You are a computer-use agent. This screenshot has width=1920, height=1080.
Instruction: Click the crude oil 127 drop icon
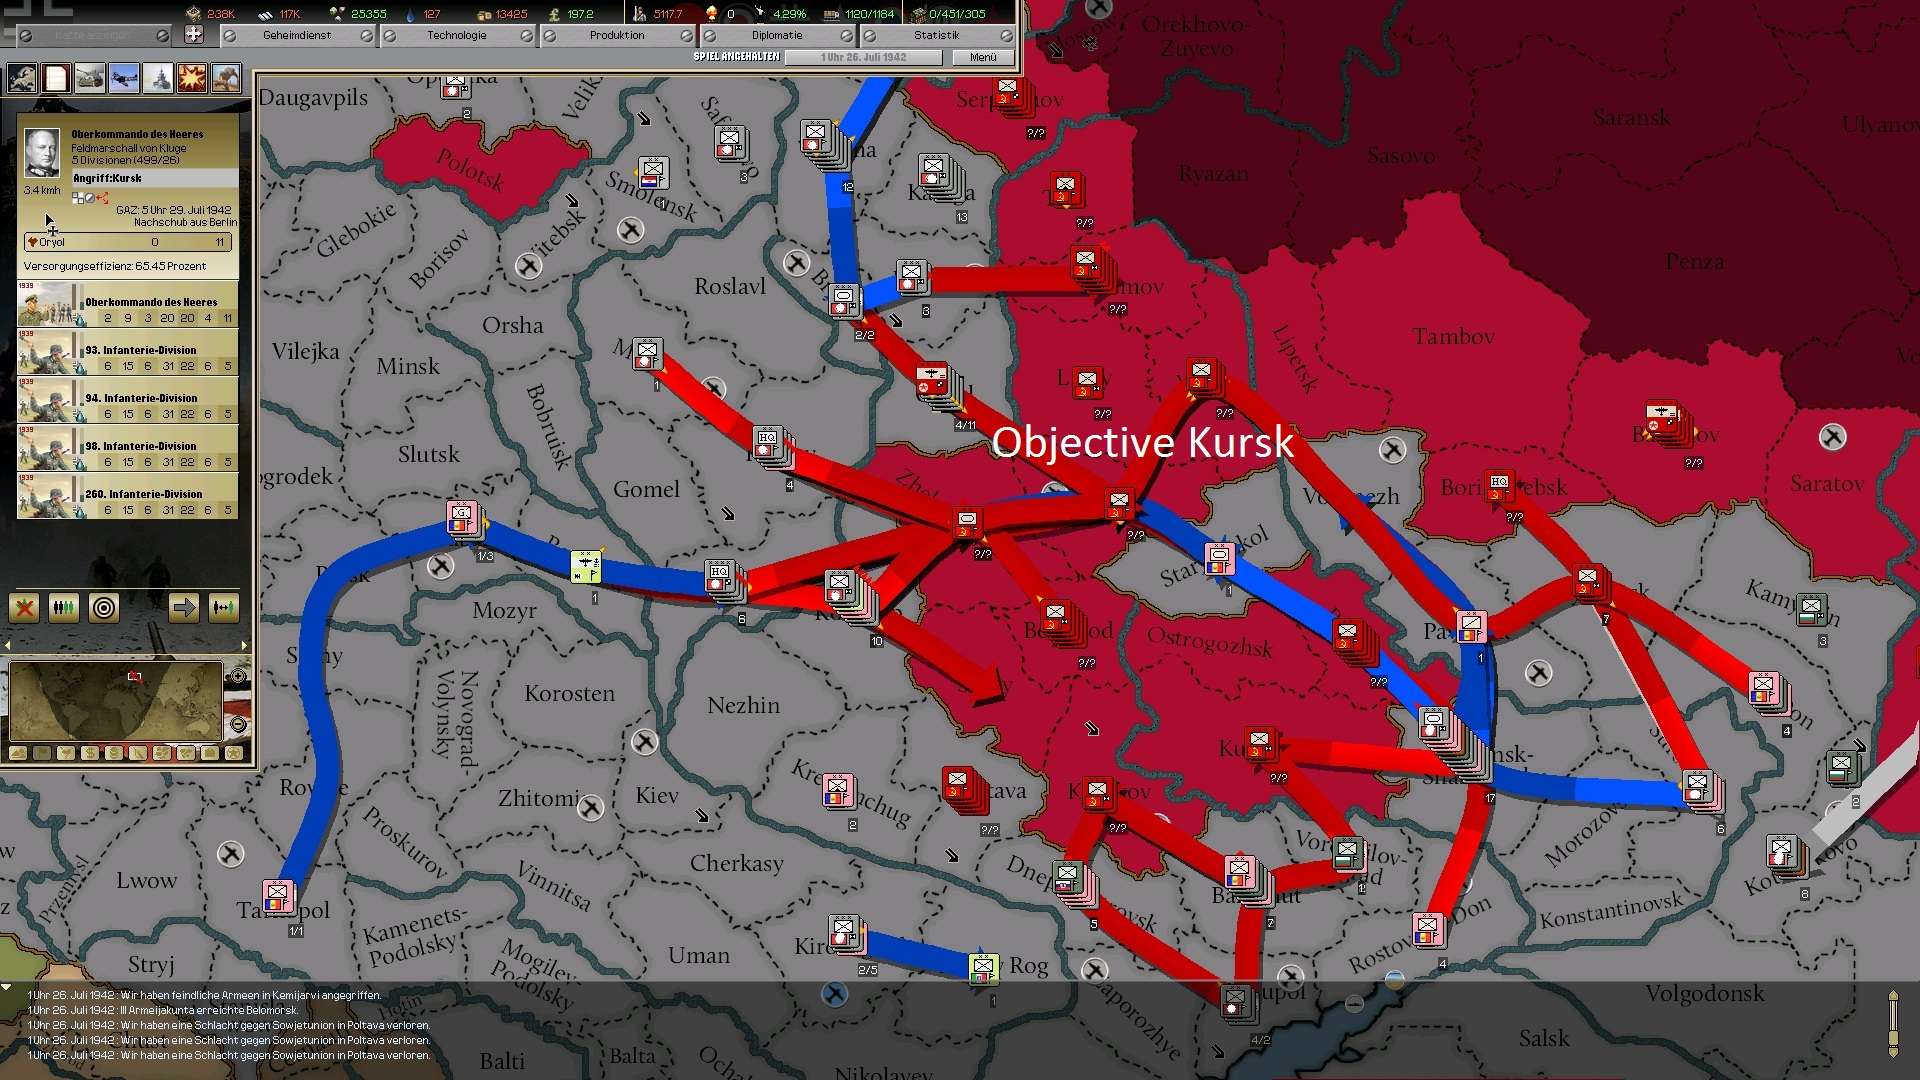(x=410, y=13)
